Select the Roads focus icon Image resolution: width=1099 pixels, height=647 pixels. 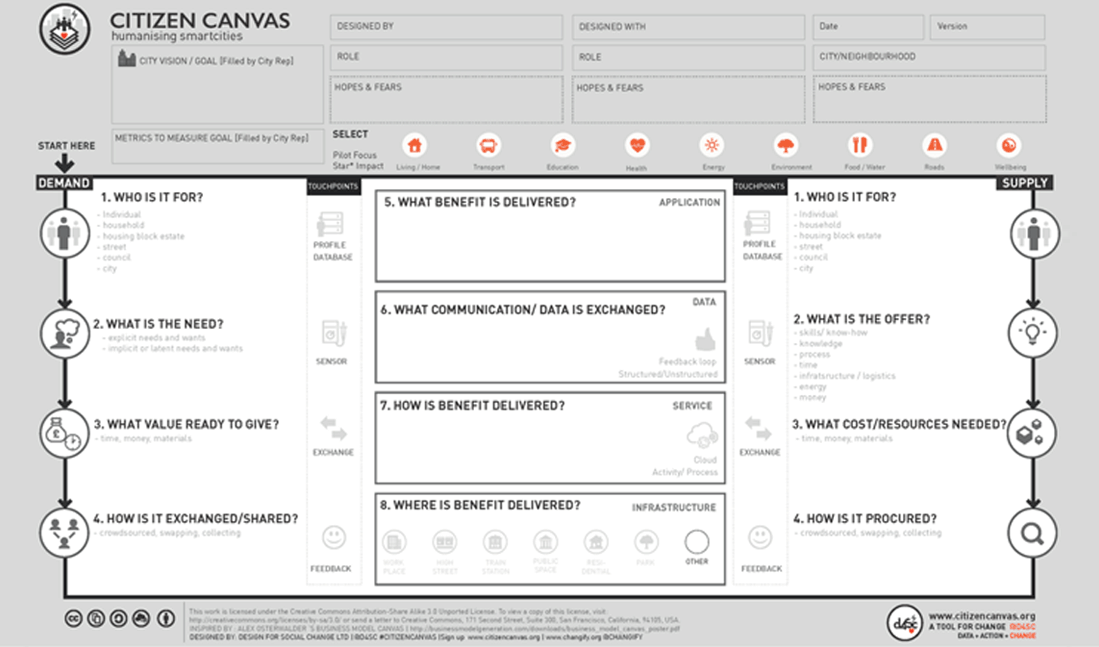(934, 146)
